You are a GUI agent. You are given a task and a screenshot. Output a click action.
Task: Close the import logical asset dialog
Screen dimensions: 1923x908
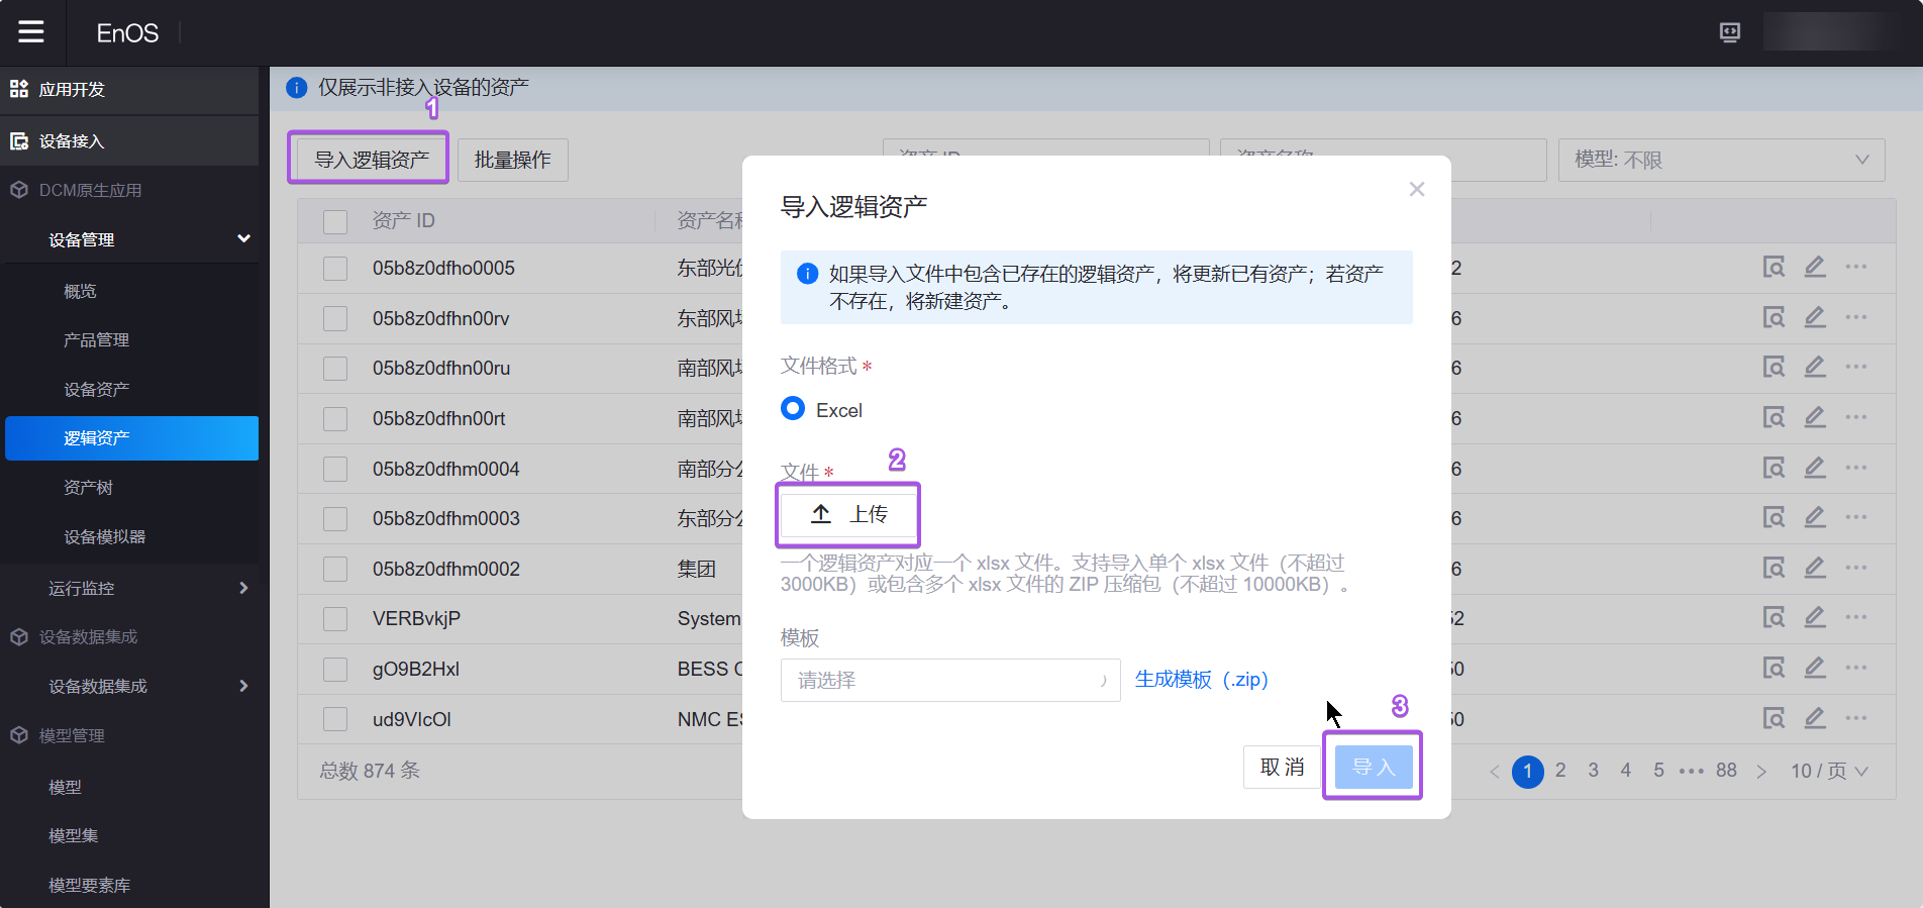click(1416, 189)
